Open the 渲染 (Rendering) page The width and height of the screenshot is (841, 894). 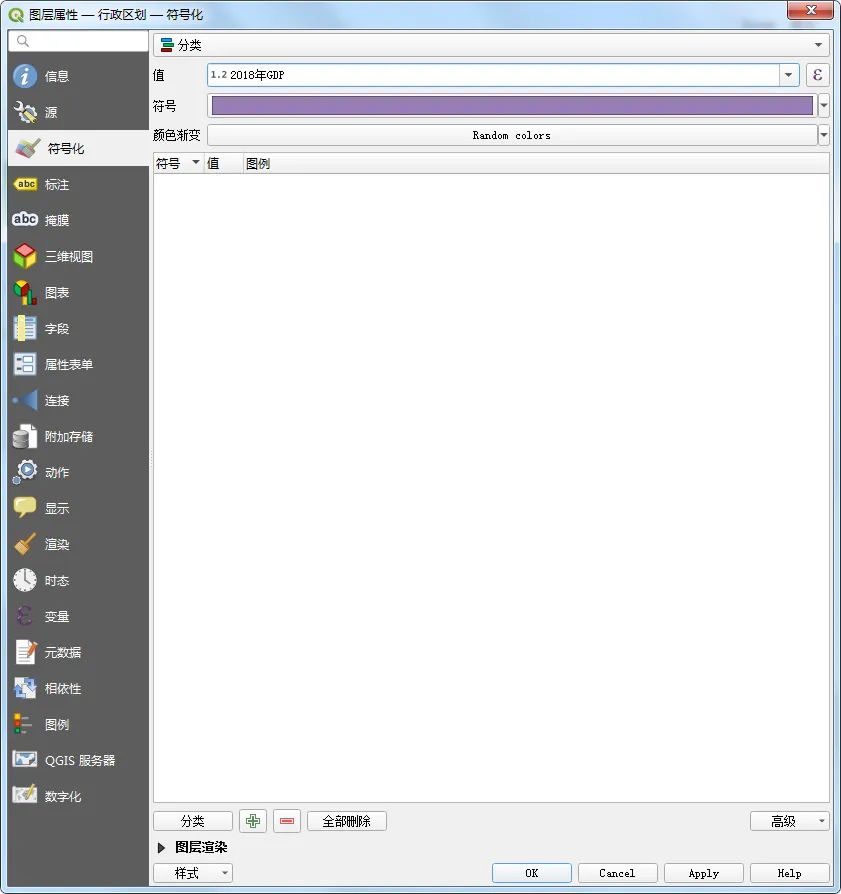click(x=78, y=544)
